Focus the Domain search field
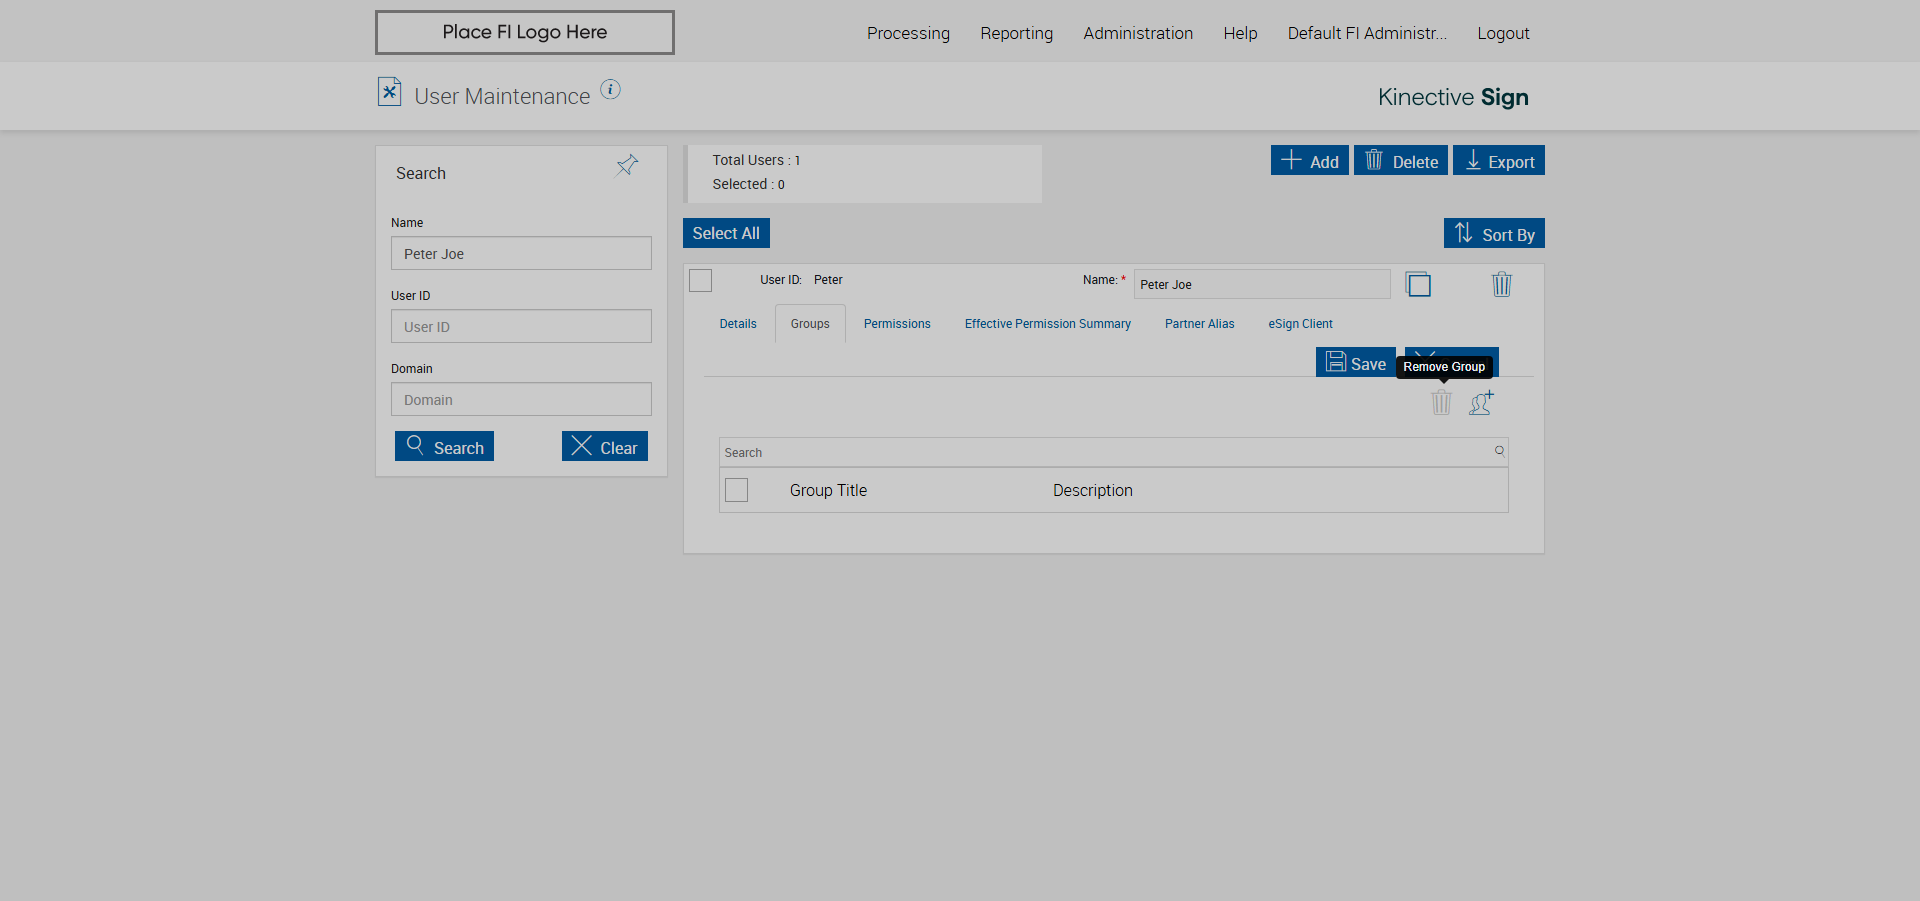This screenshot has height=901, width=1920. click(521, 399)
